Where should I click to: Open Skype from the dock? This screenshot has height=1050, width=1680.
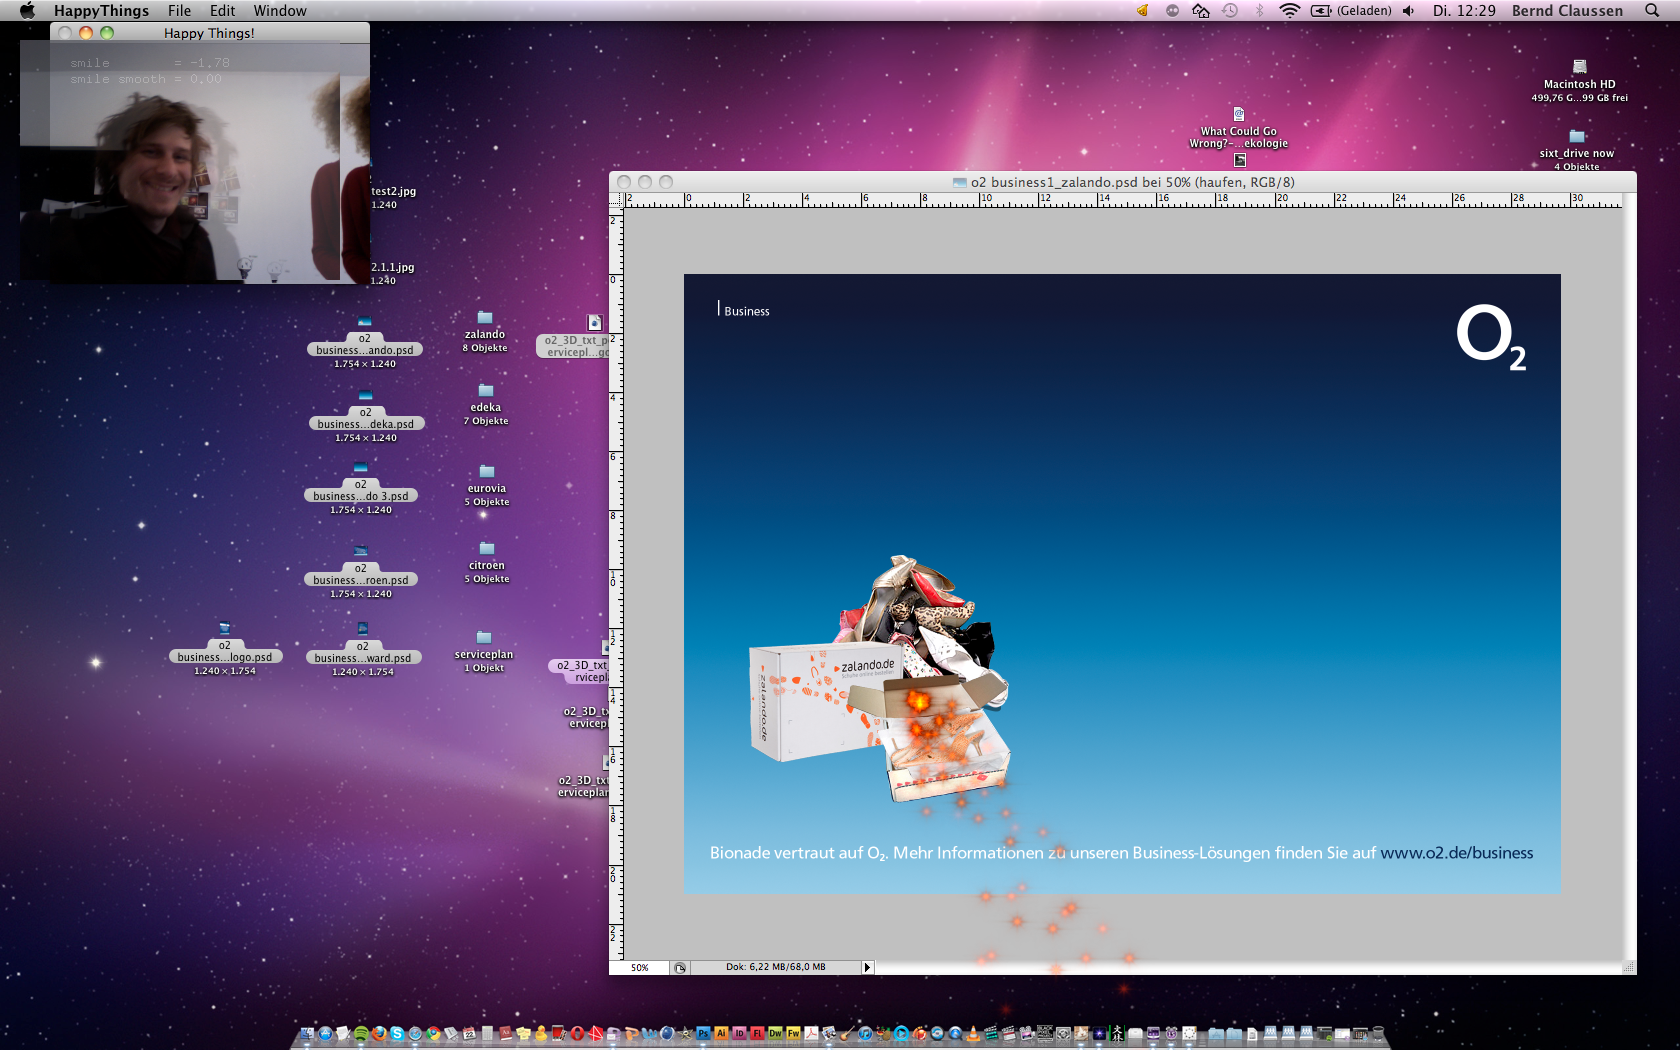397,1034
